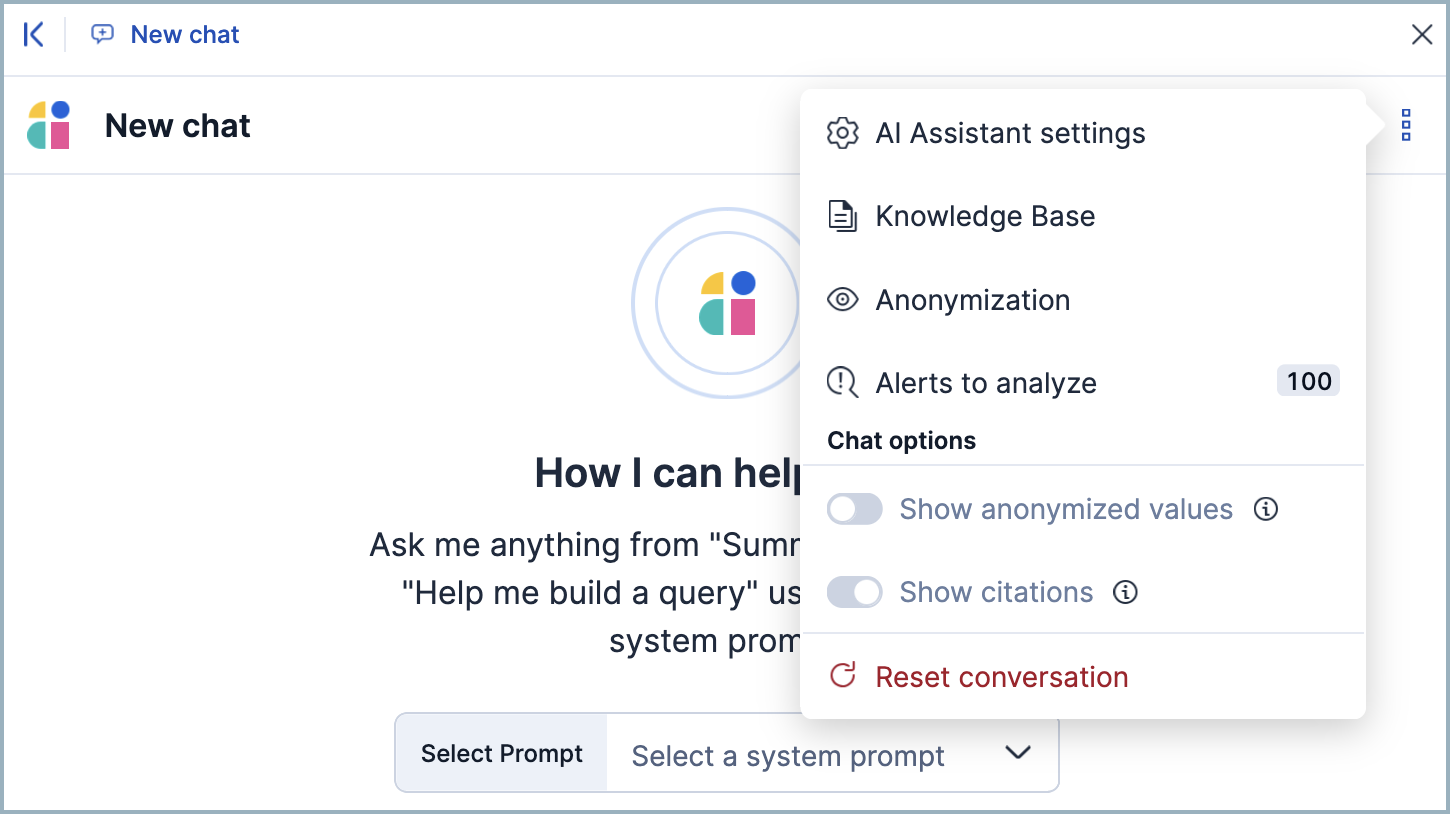Open the vertical three-dot options menu

(1405, 124)
